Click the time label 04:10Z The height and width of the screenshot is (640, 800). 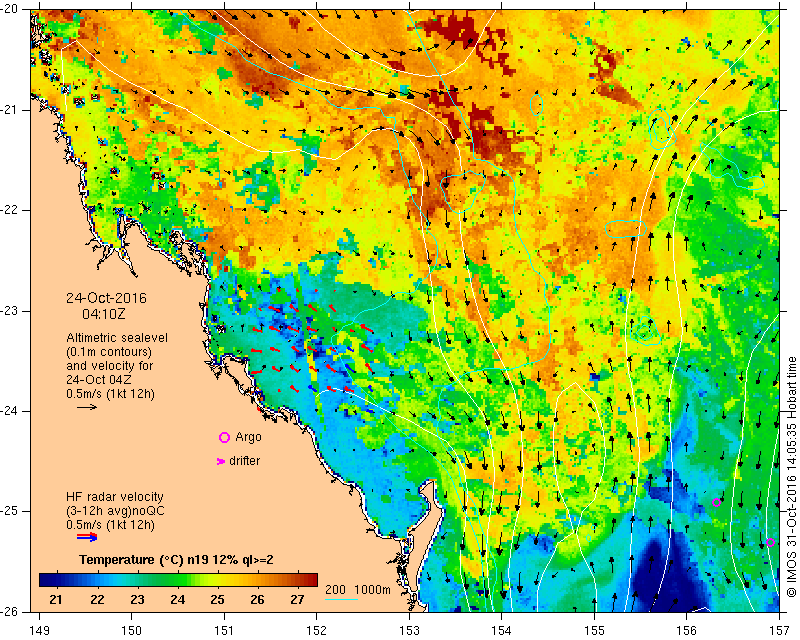coord(104,314)
